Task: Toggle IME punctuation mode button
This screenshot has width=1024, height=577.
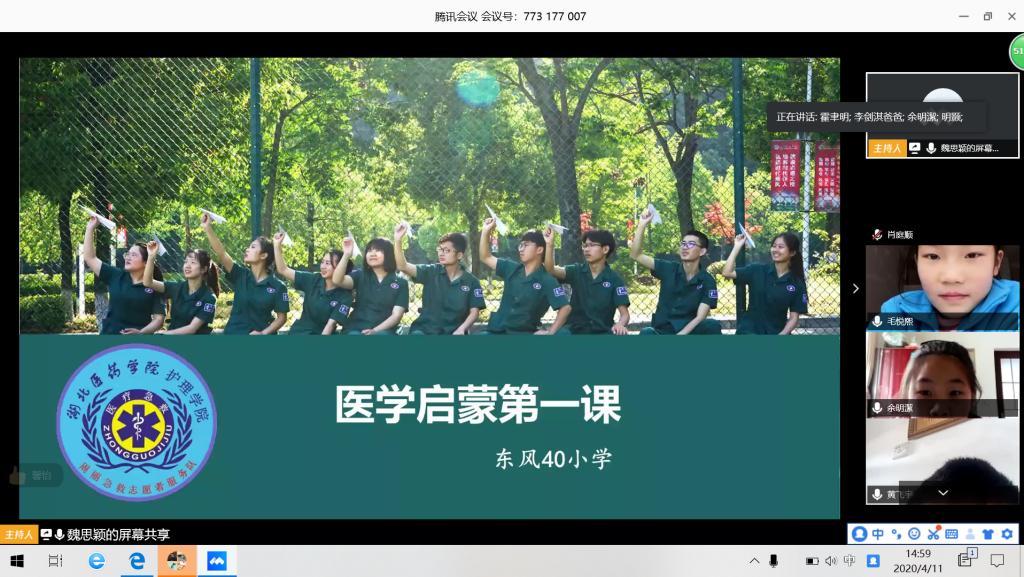Action: point(896,534)
